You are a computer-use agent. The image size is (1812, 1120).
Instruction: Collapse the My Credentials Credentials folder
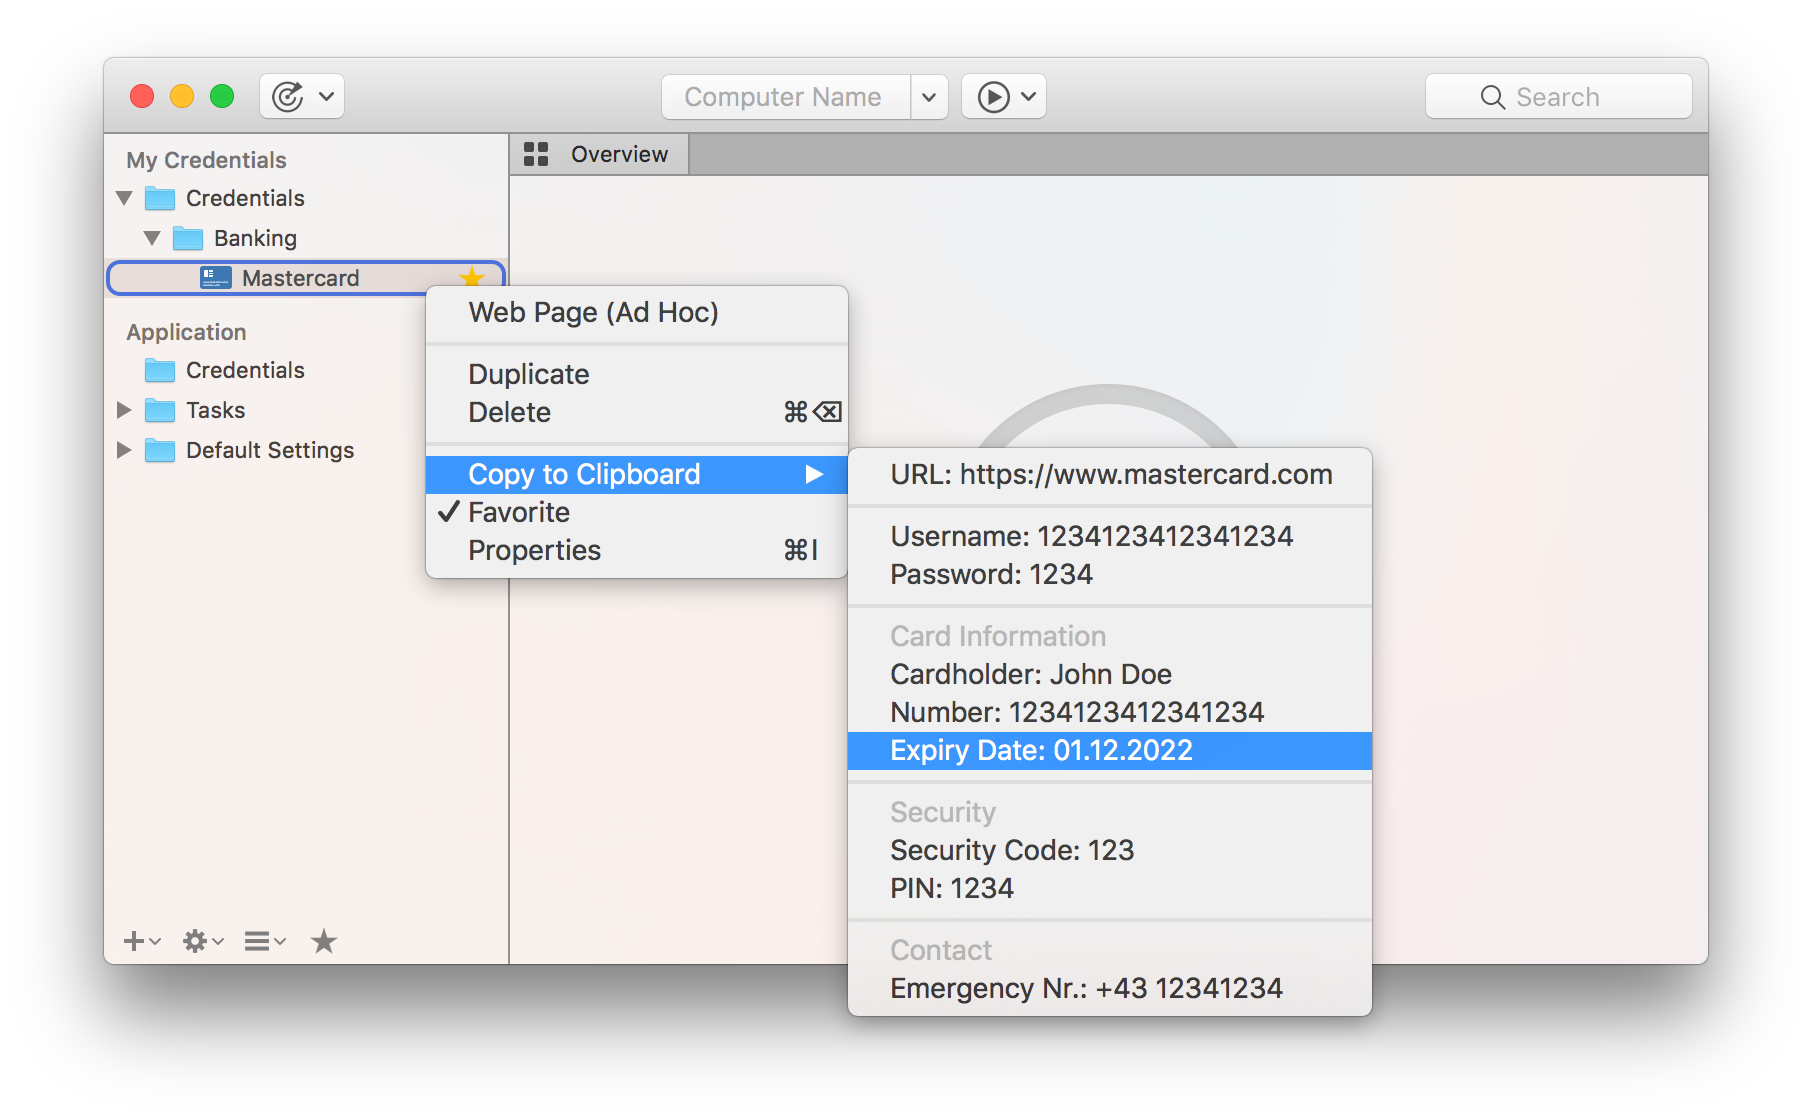click(125, 198)
